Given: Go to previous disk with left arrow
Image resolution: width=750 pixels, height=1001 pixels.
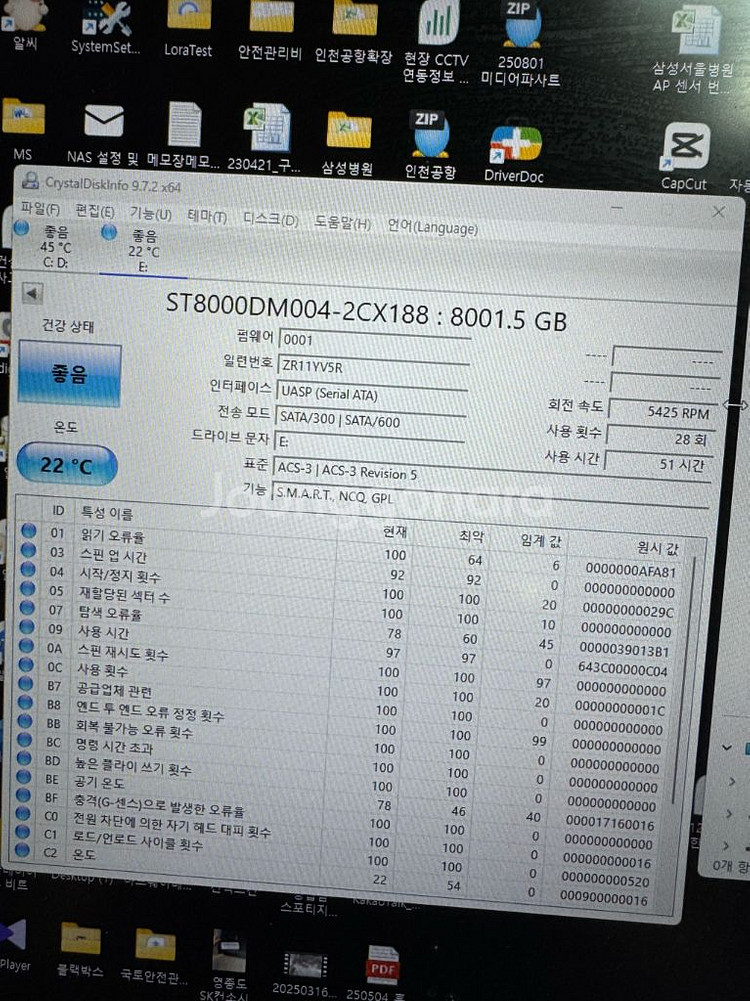Looking at the screenshot, I should tap(32, 294).
